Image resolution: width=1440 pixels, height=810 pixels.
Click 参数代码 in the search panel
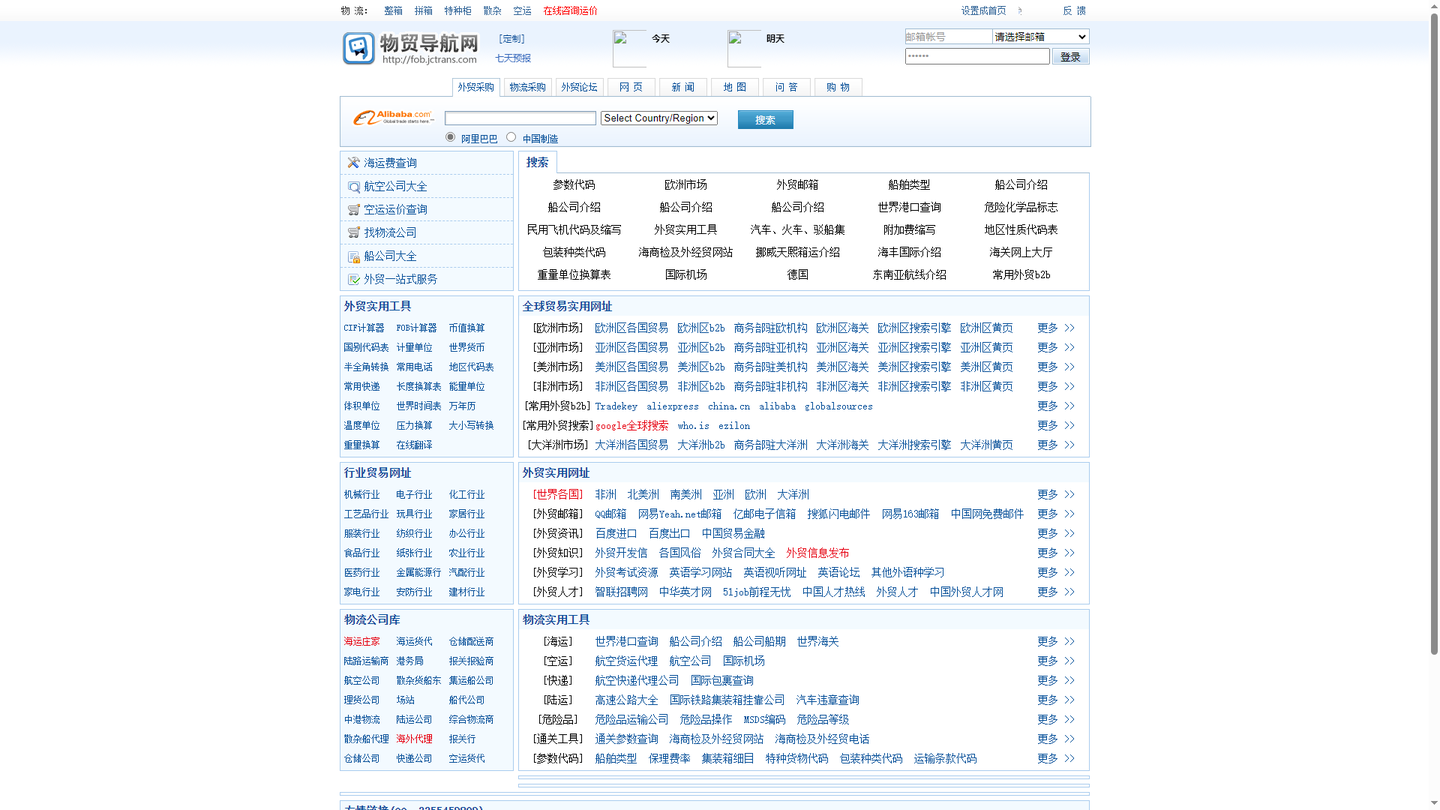574,185
